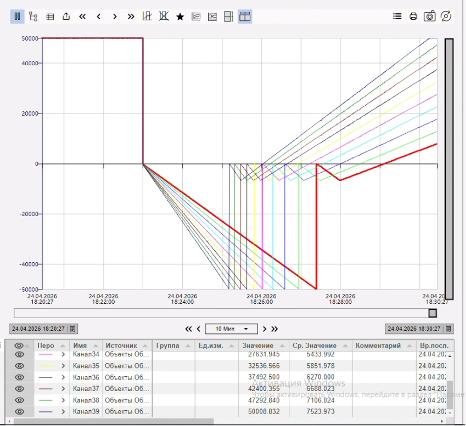Toggle visibility eye for Канал35
466x426 pixels.
pos(19,366)
